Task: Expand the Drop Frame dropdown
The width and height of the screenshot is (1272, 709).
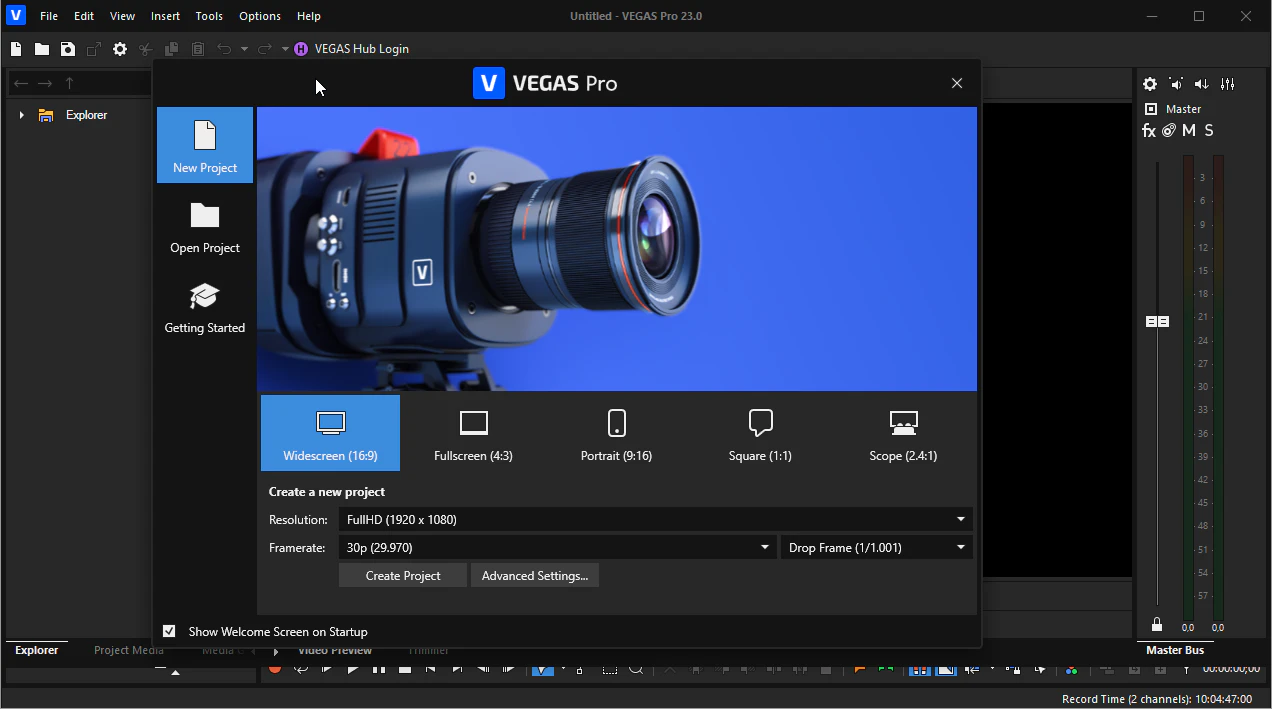Action: point(876,548)
